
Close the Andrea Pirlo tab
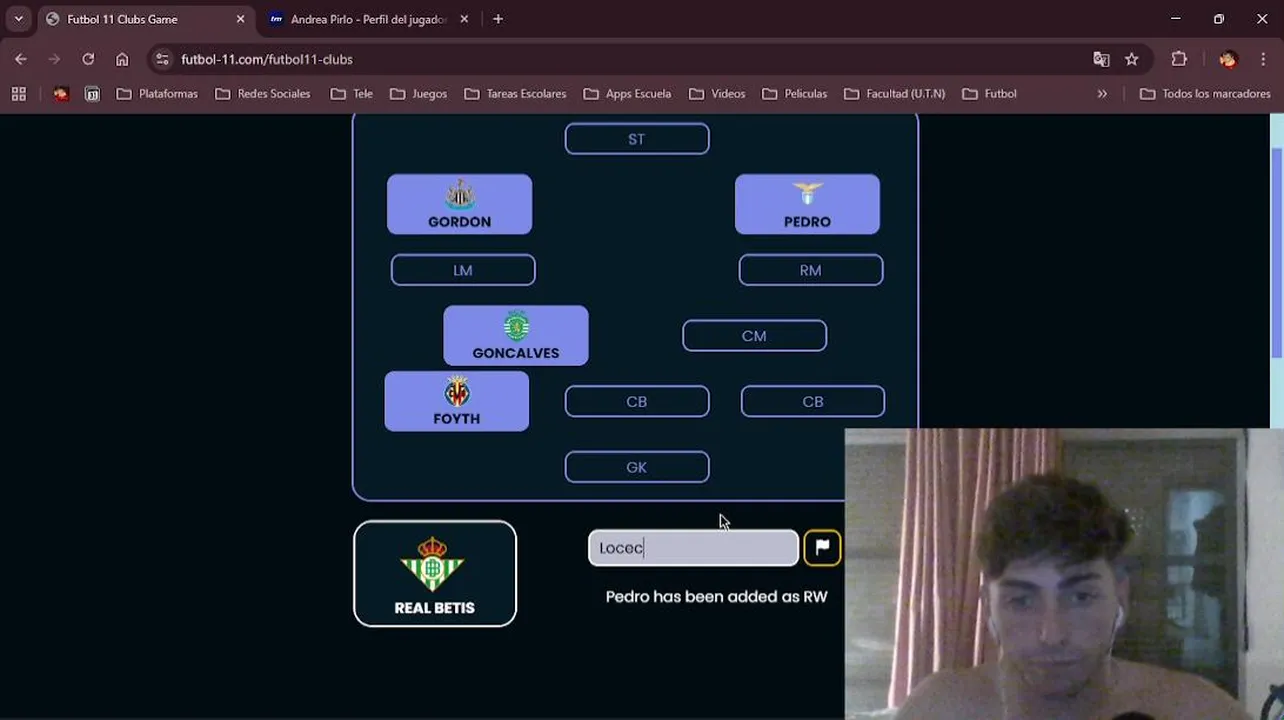[x=464, y=19]
